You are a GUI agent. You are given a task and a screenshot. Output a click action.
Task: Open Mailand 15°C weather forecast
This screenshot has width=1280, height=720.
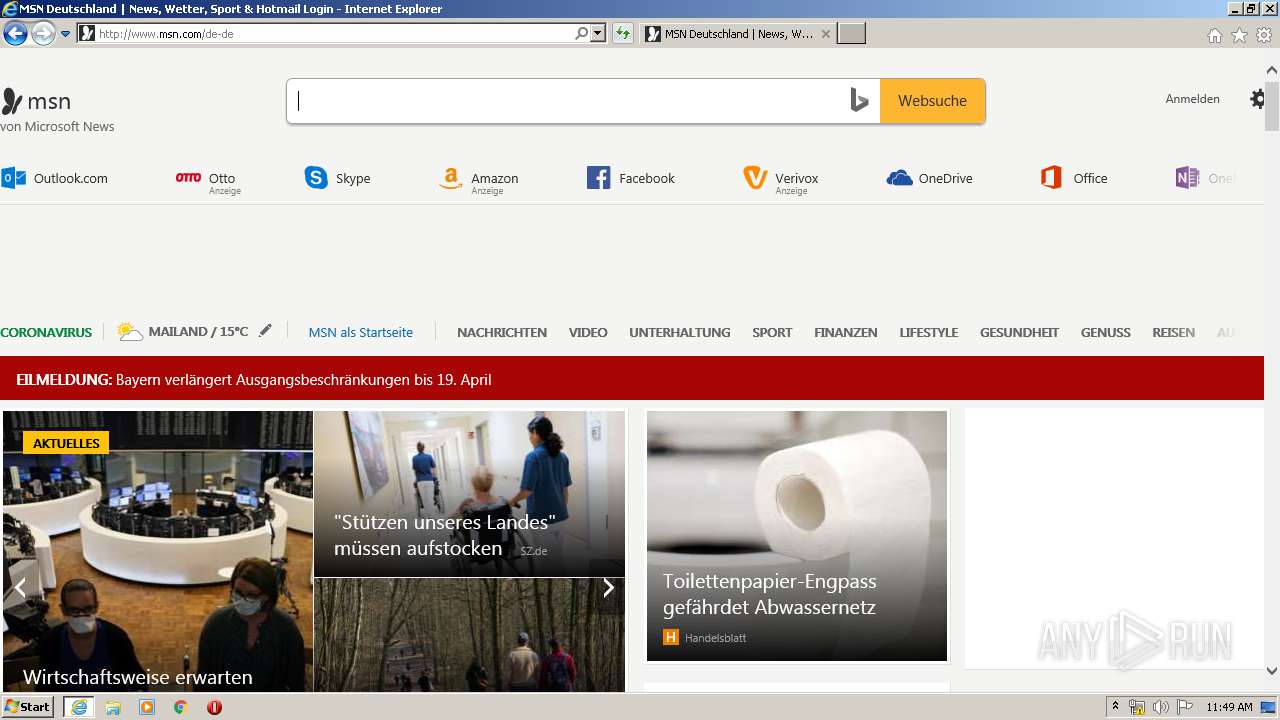183,331
